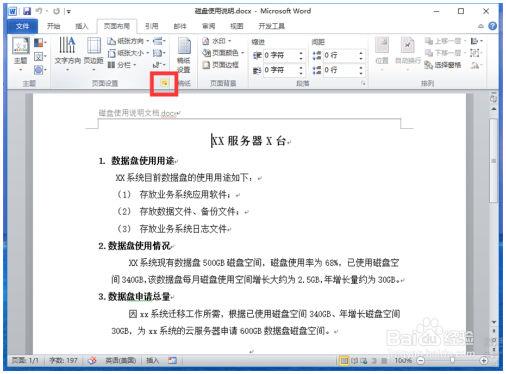Expand the Orientation (纸张方向) dropdown

pyautogui.click(x=128, y=41)
